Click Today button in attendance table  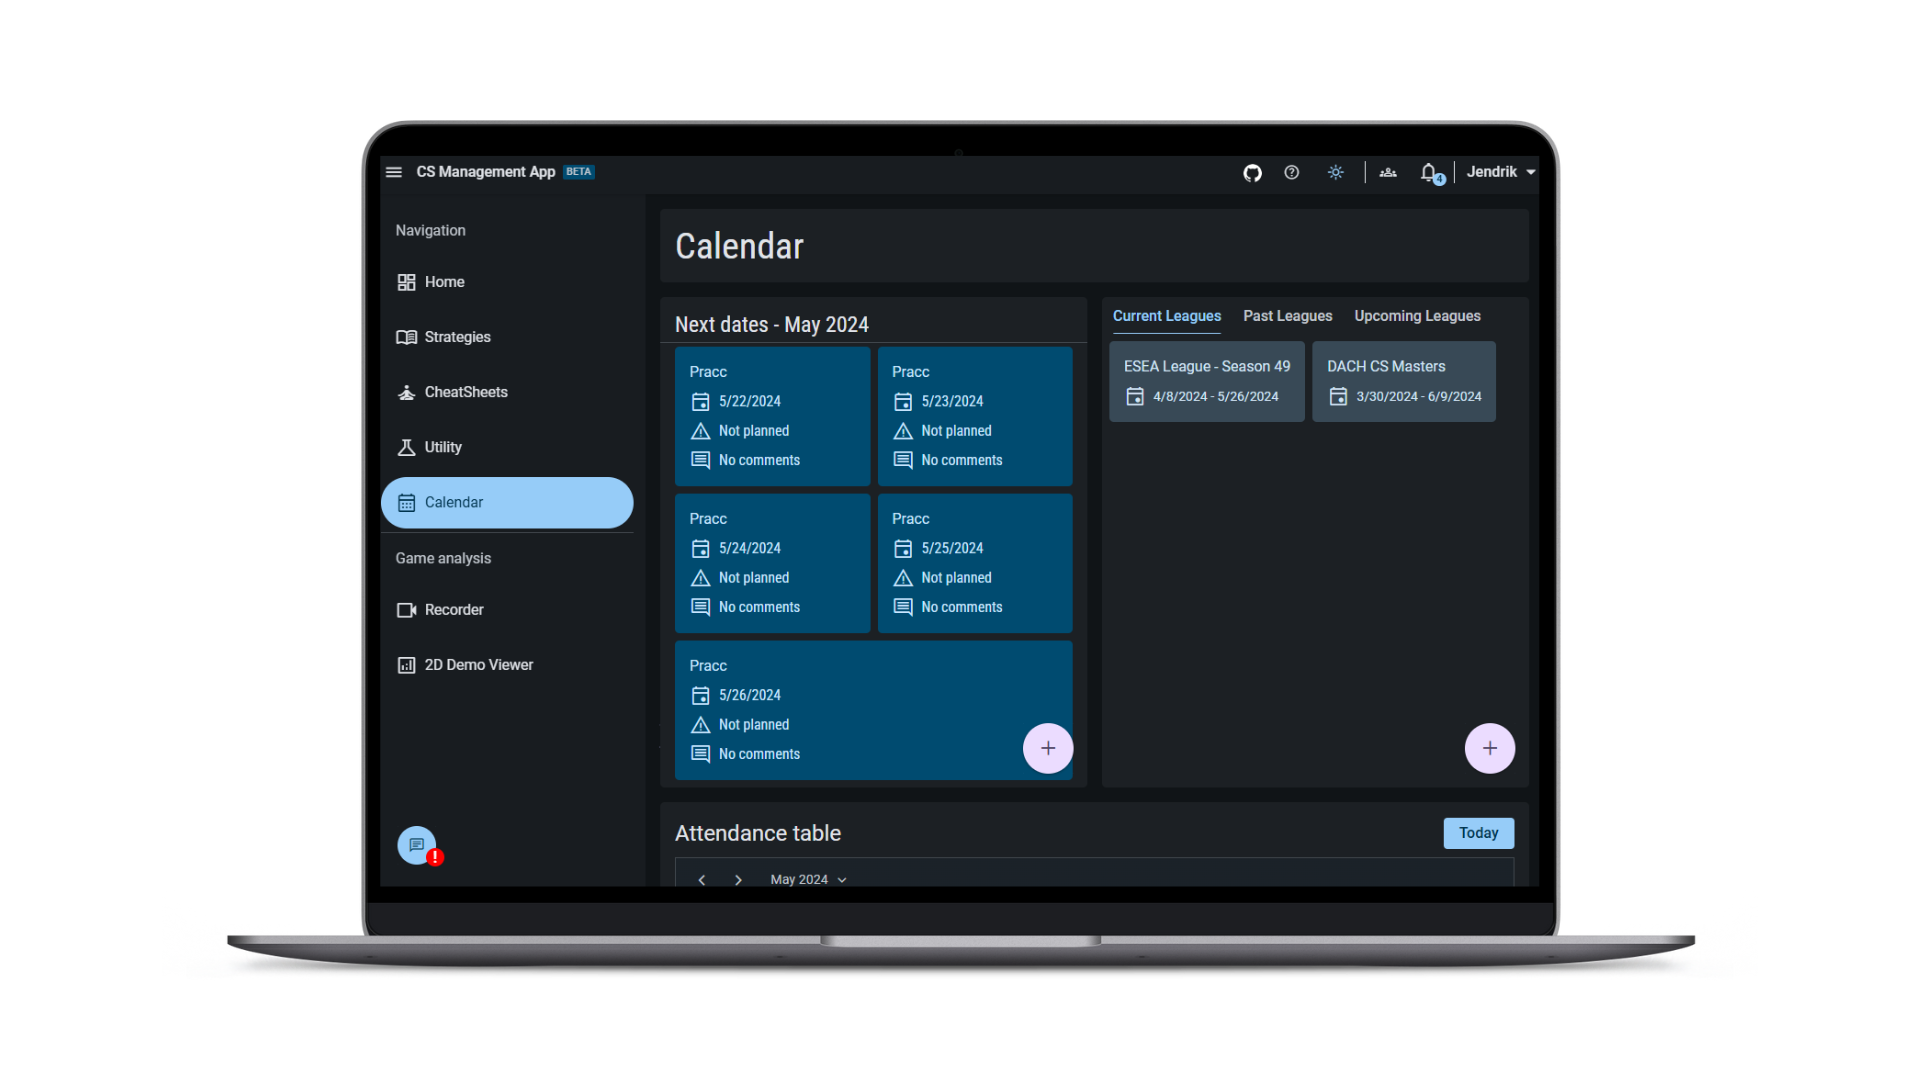click(1478, 833)
